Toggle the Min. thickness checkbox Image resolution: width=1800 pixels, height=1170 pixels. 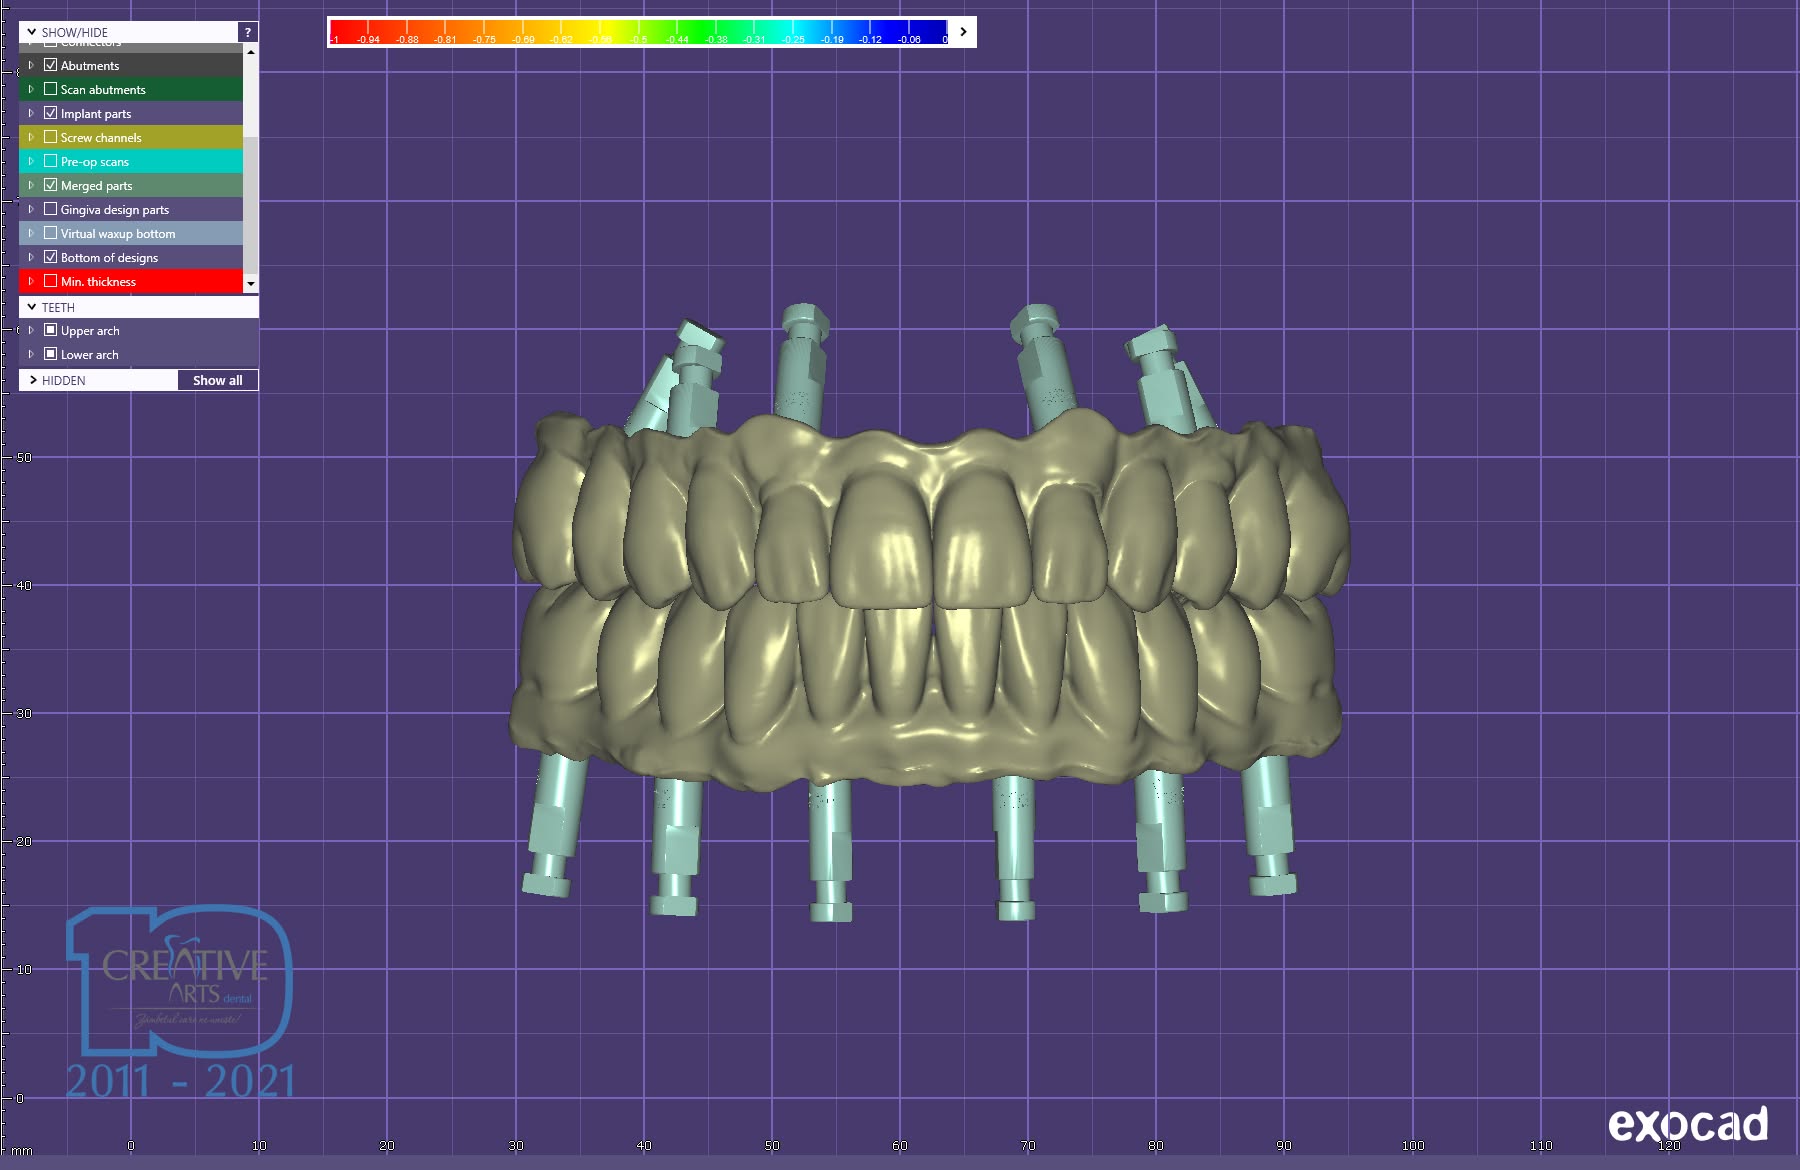coord(50,281)
